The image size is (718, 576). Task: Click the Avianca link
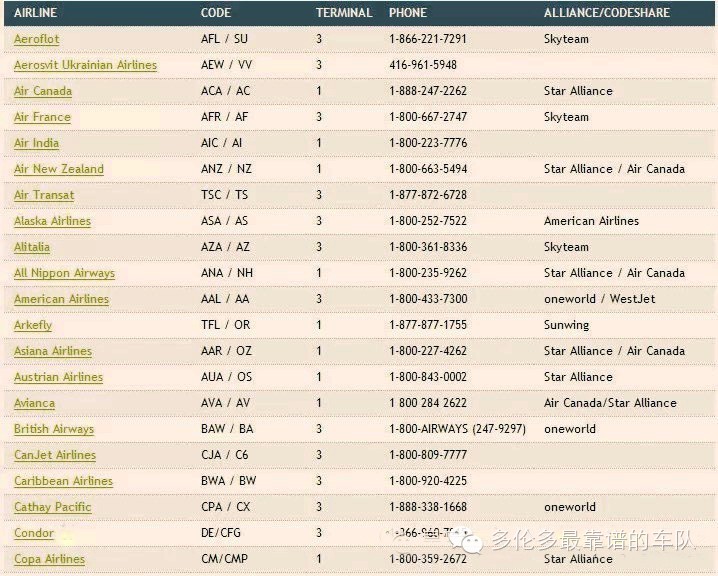pyautogui.click(x=34, y=403)
